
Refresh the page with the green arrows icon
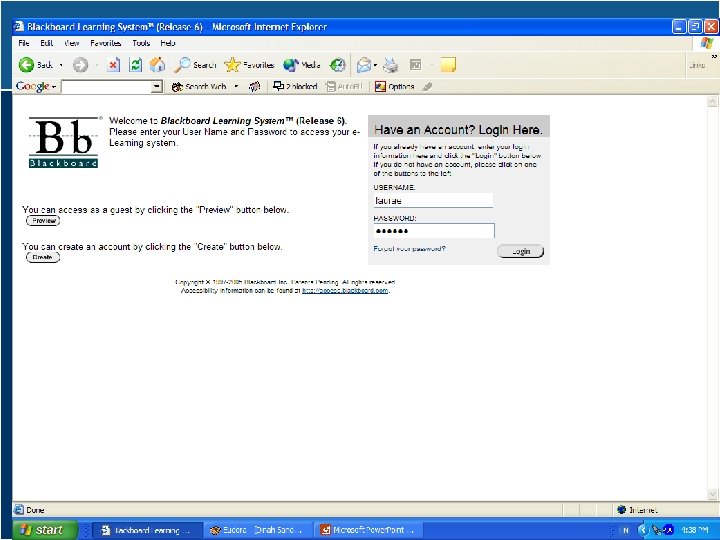click(x=135, y=65)
